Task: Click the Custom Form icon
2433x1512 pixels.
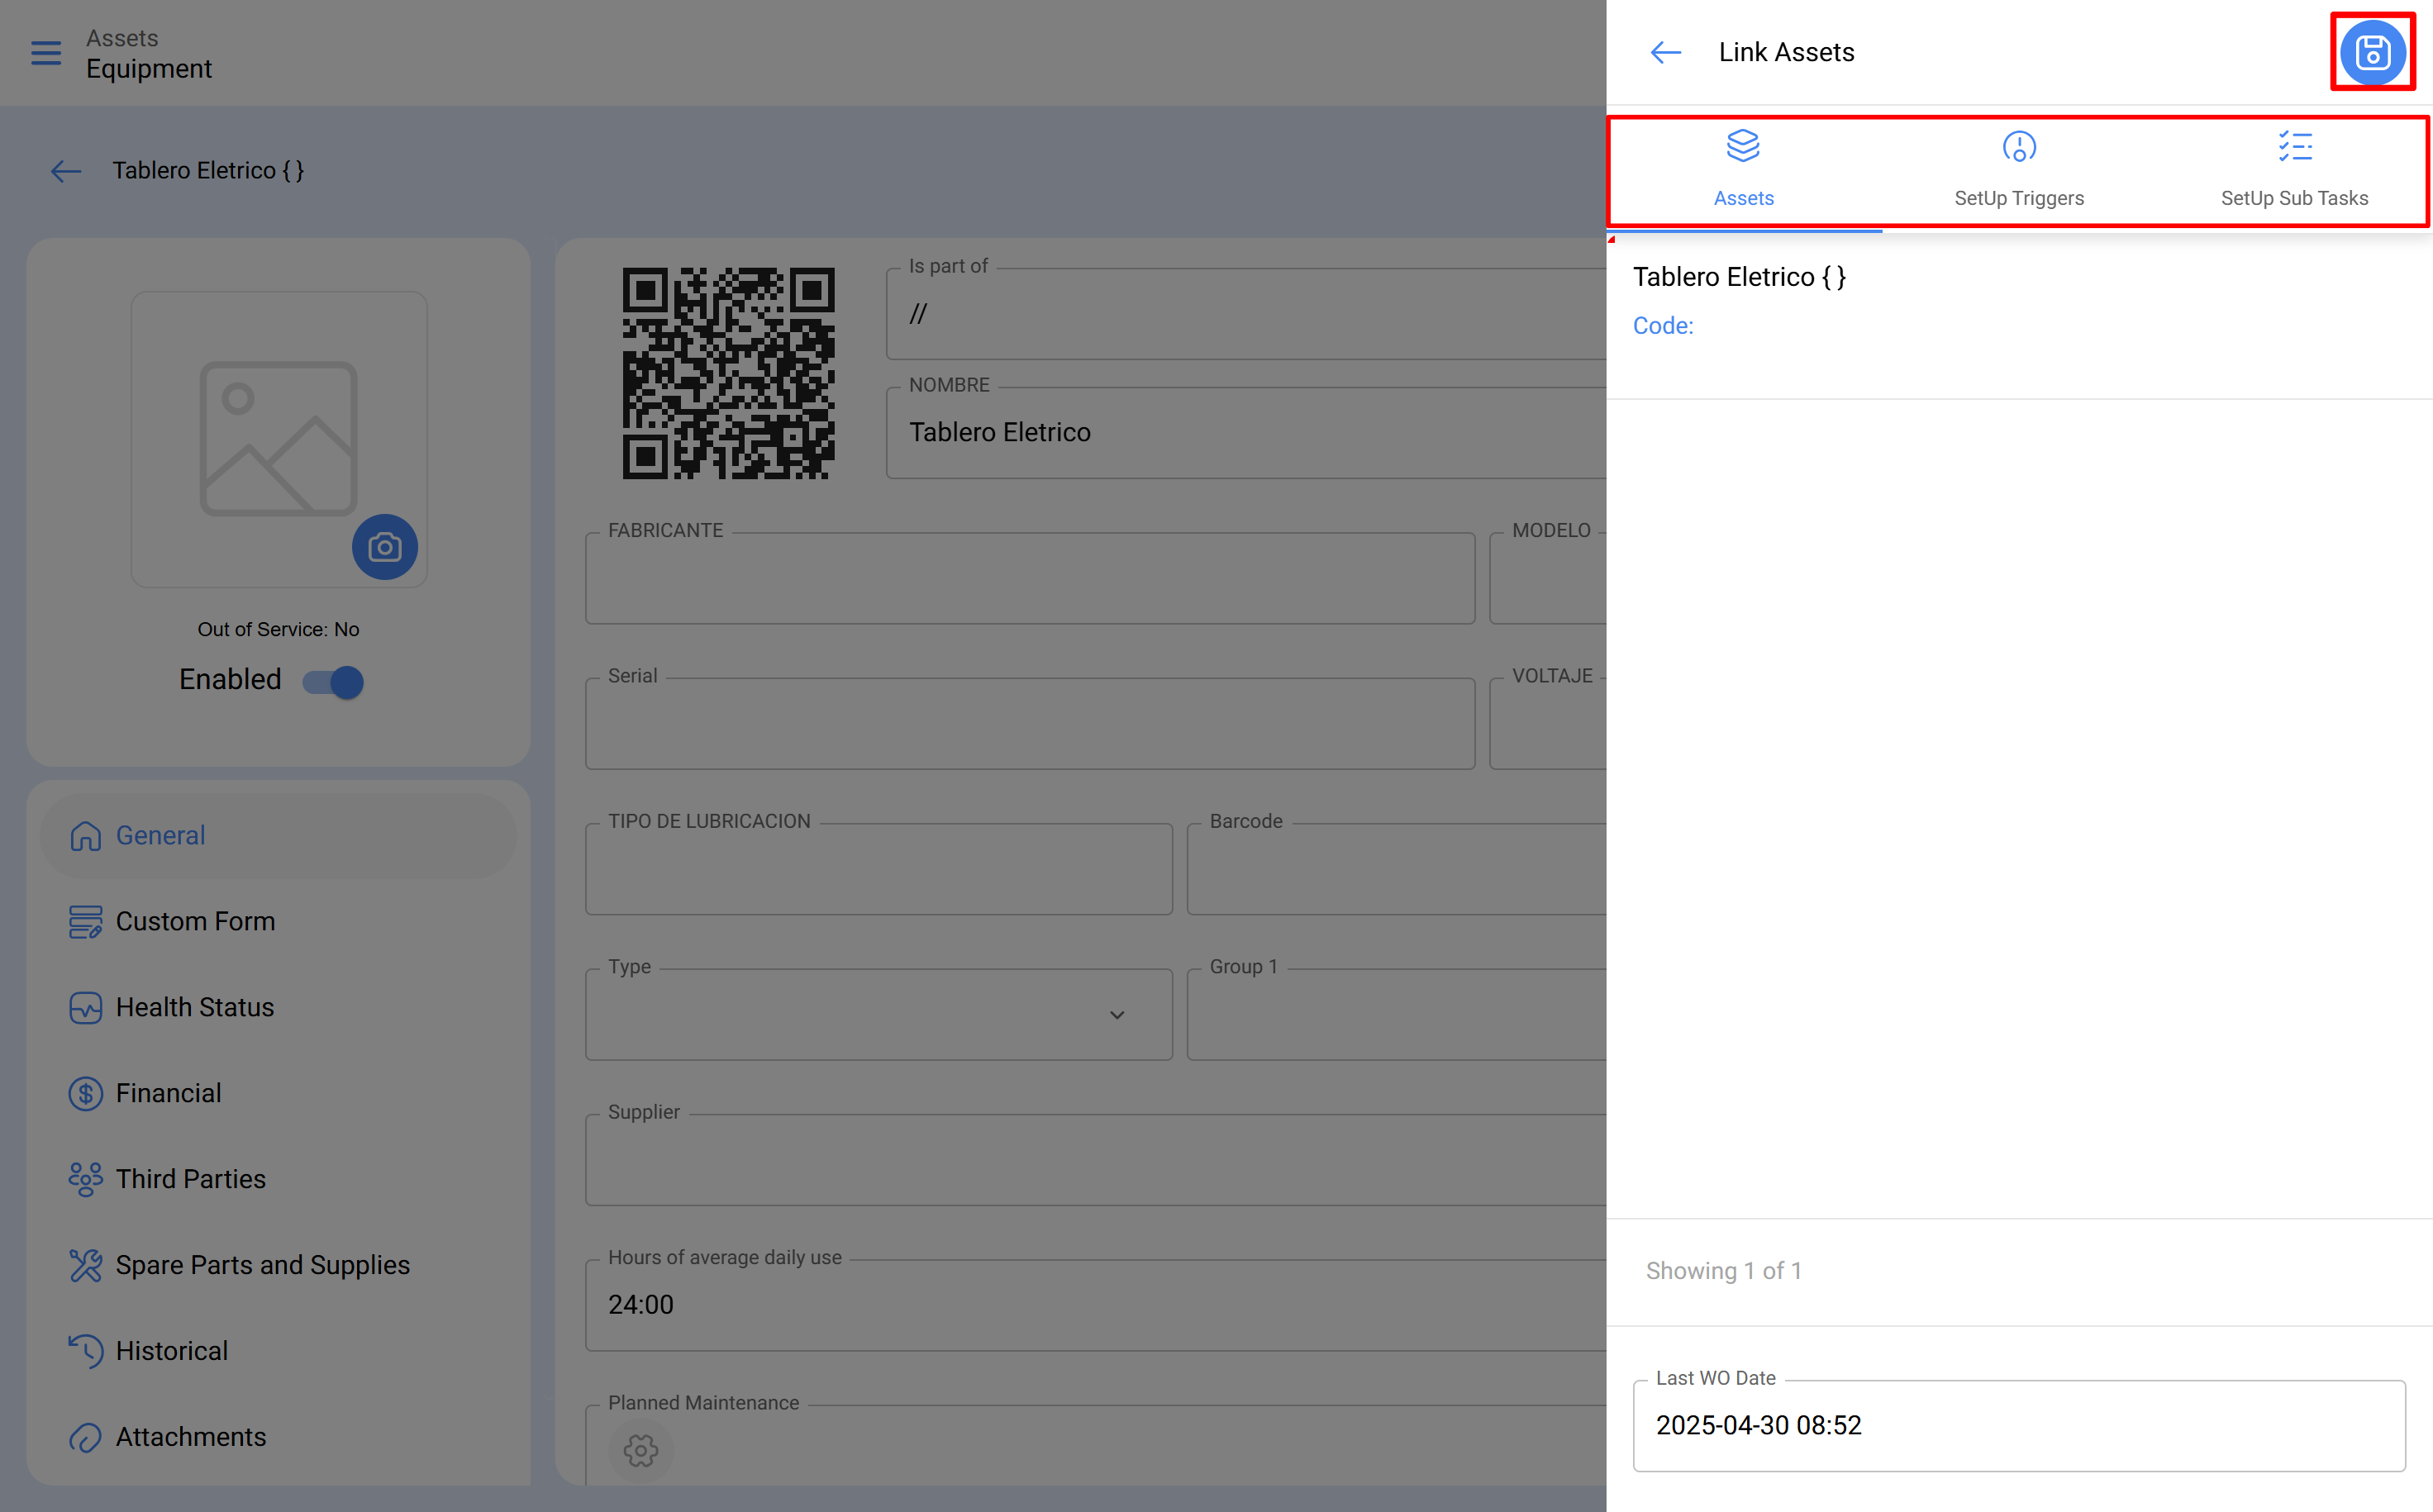Action: (x=86, y=922)
